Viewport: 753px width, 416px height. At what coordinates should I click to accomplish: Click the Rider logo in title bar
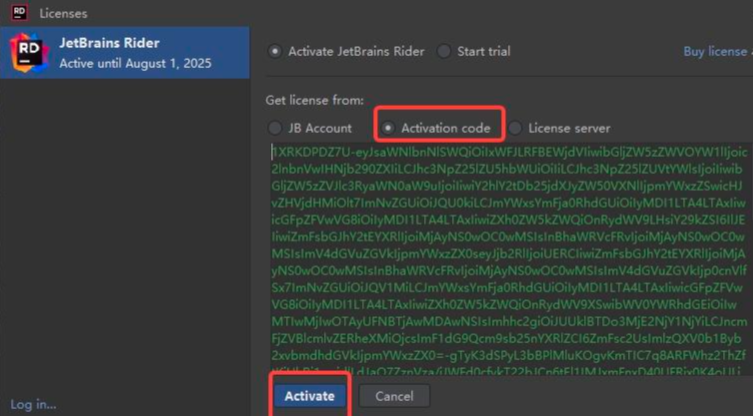point(17,13)
